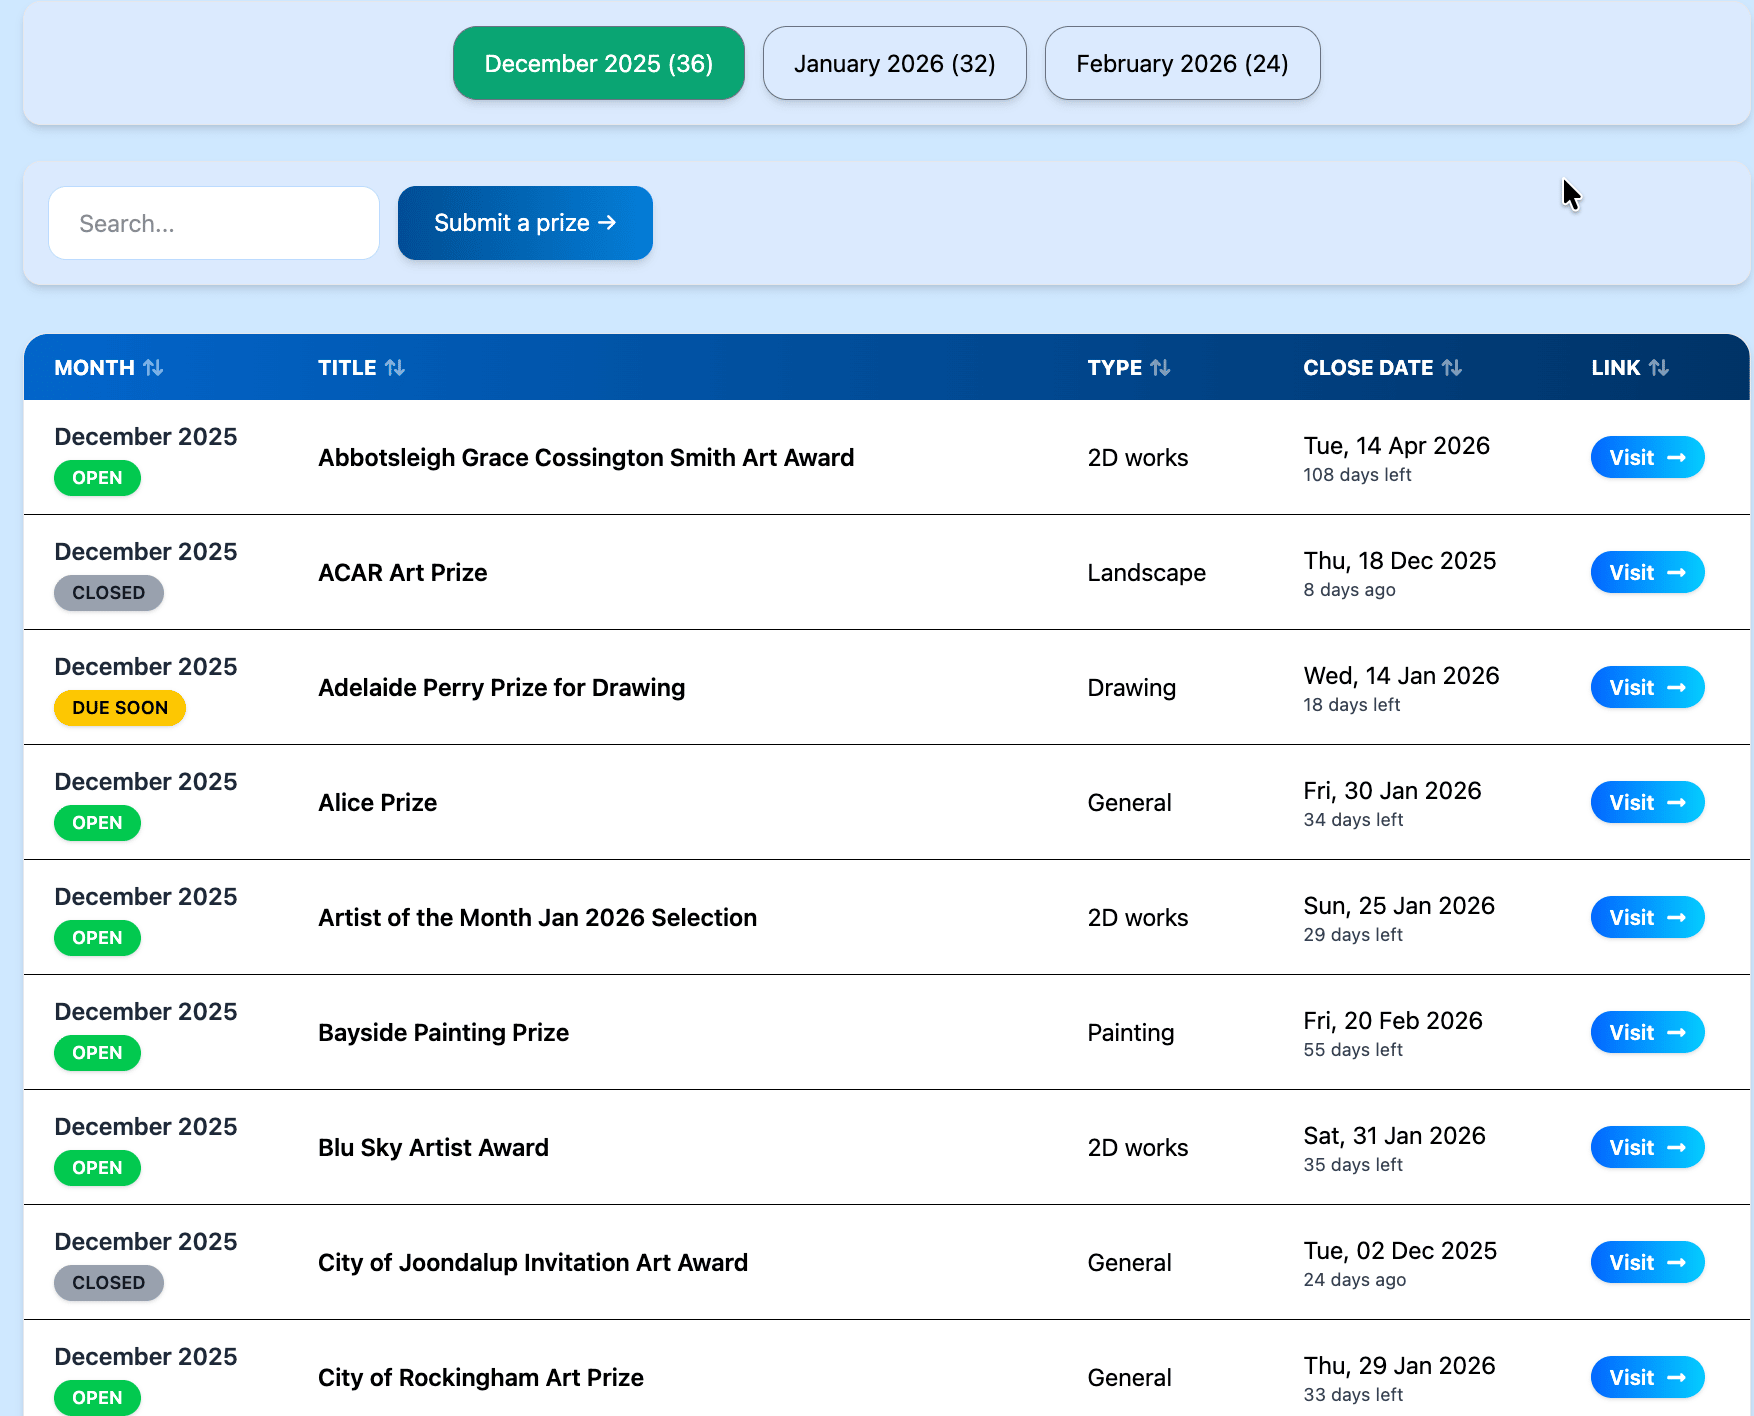The width and height of the screenshot is (1754, 1416).
Task: Click the Close Date sort arrows
Action: [x=1452, y=368]
